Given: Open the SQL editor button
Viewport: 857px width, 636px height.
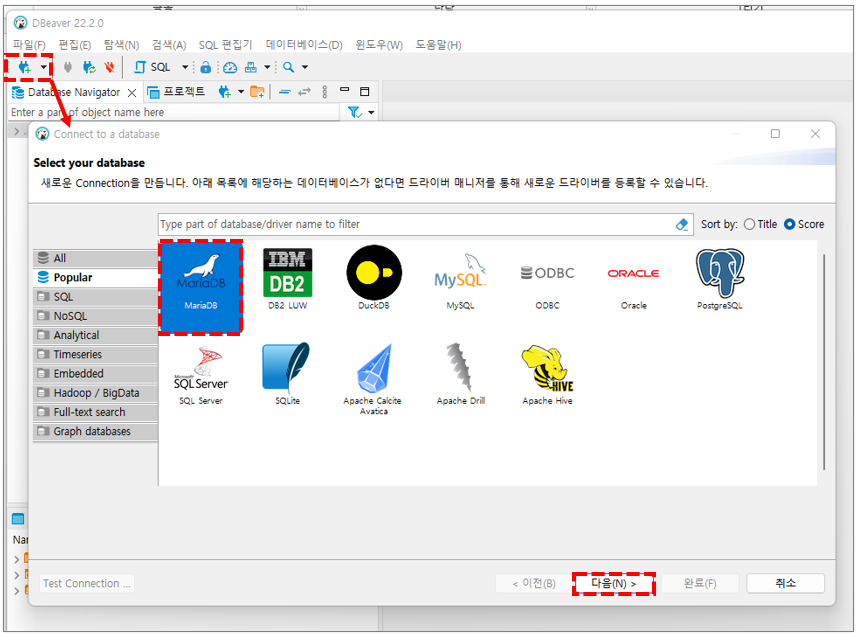Looking at the screenshot, I should tap(152, 67).
